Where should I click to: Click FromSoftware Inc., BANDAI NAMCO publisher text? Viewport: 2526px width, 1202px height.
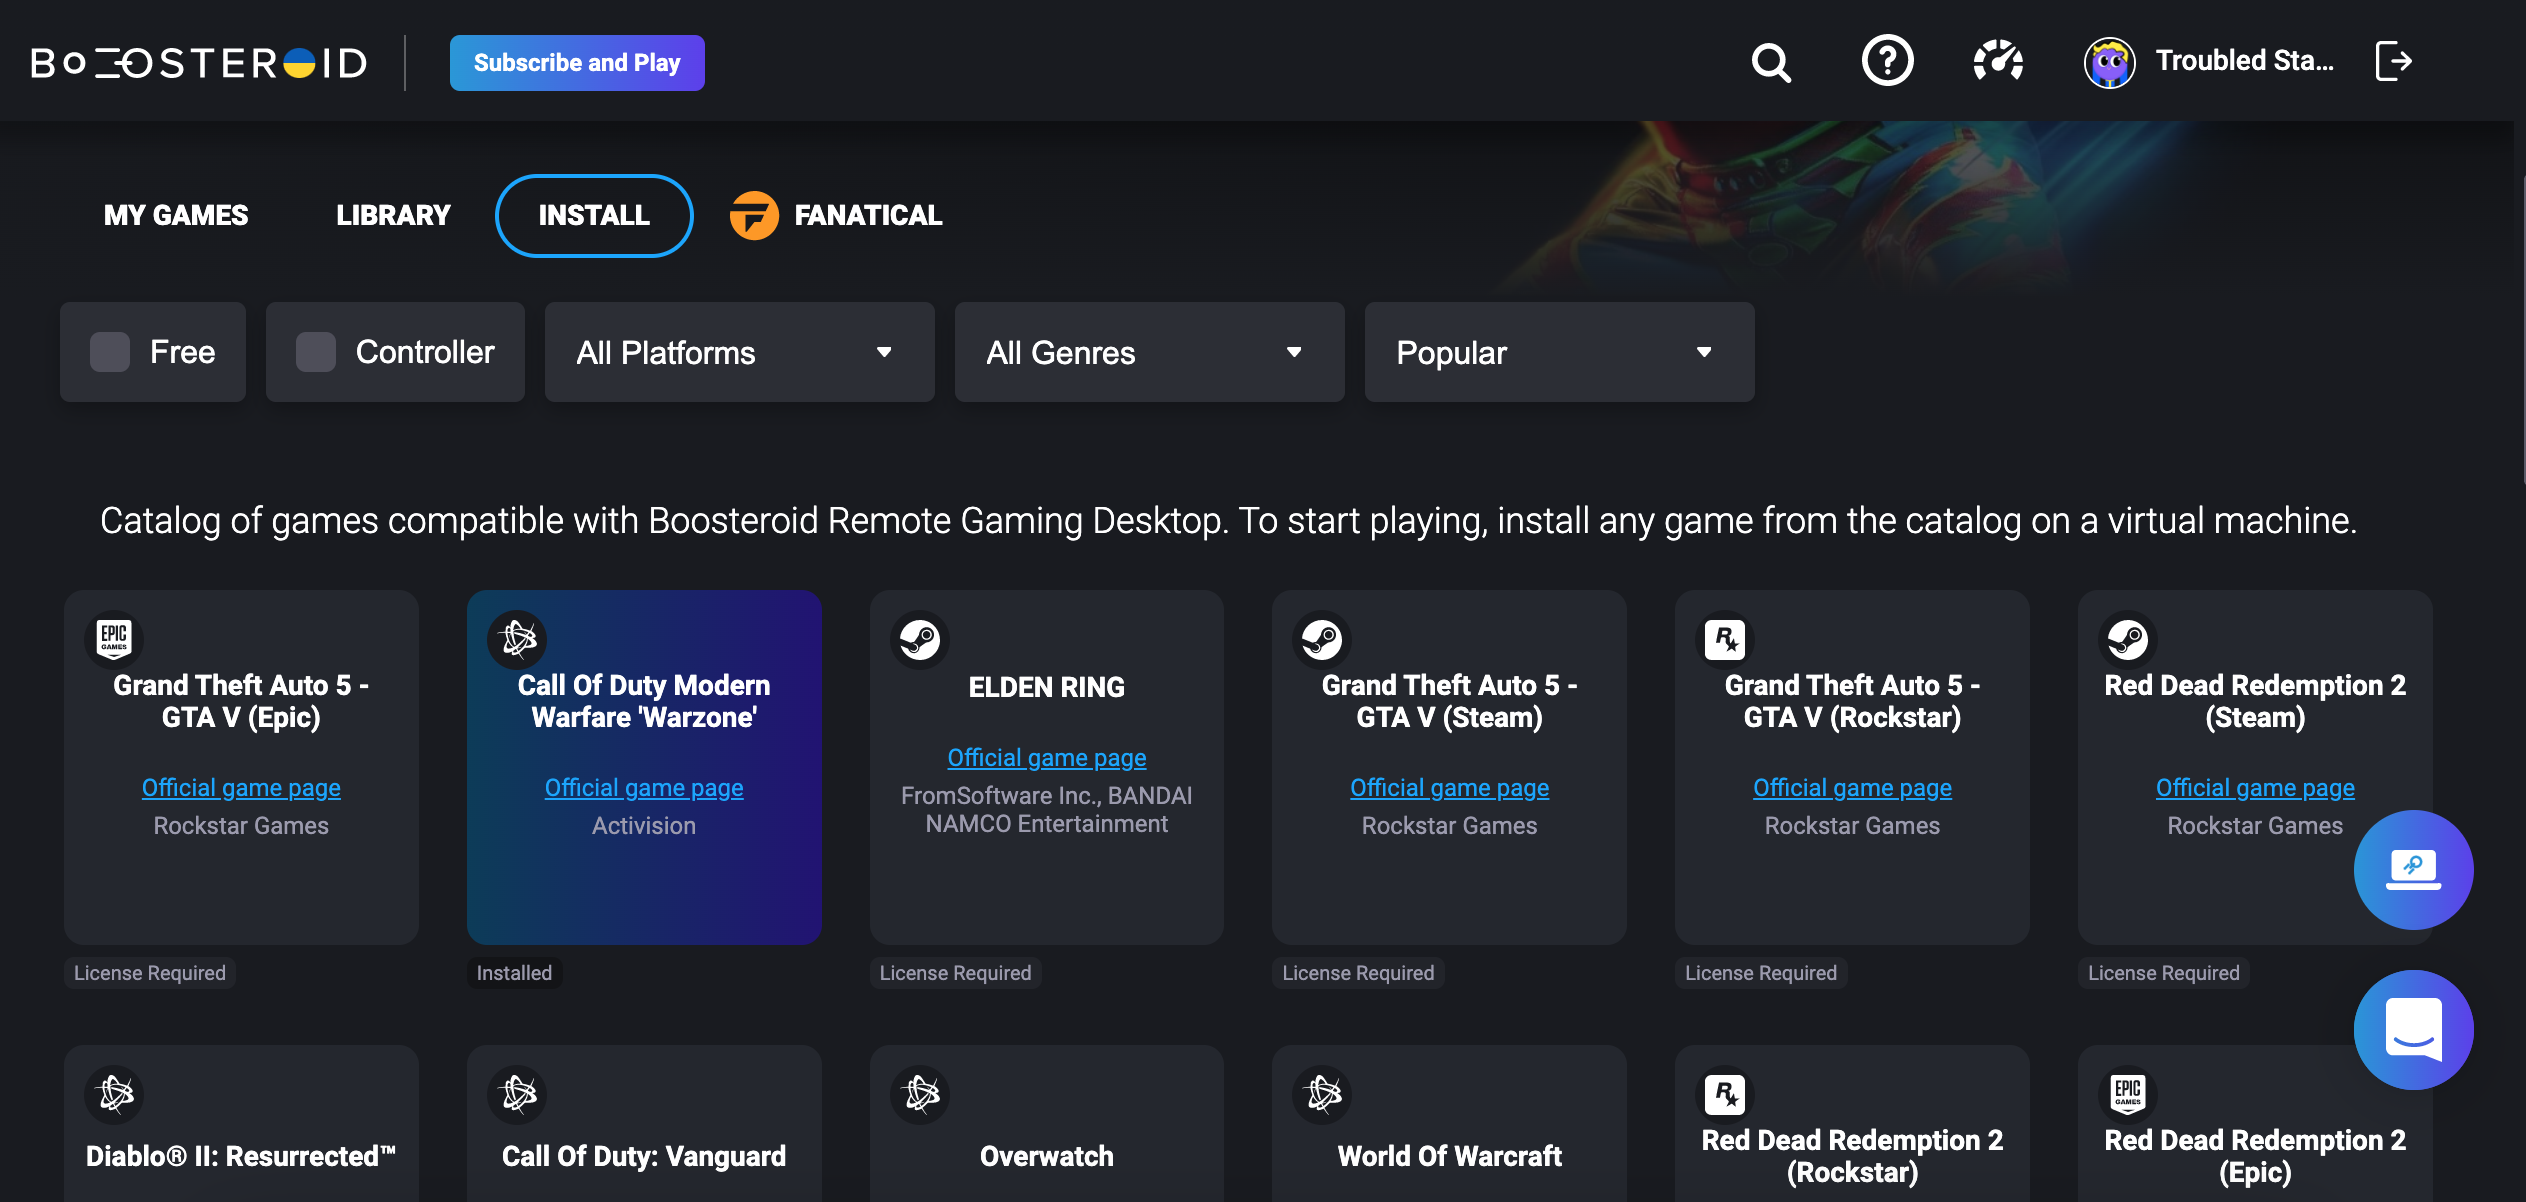1047,809
